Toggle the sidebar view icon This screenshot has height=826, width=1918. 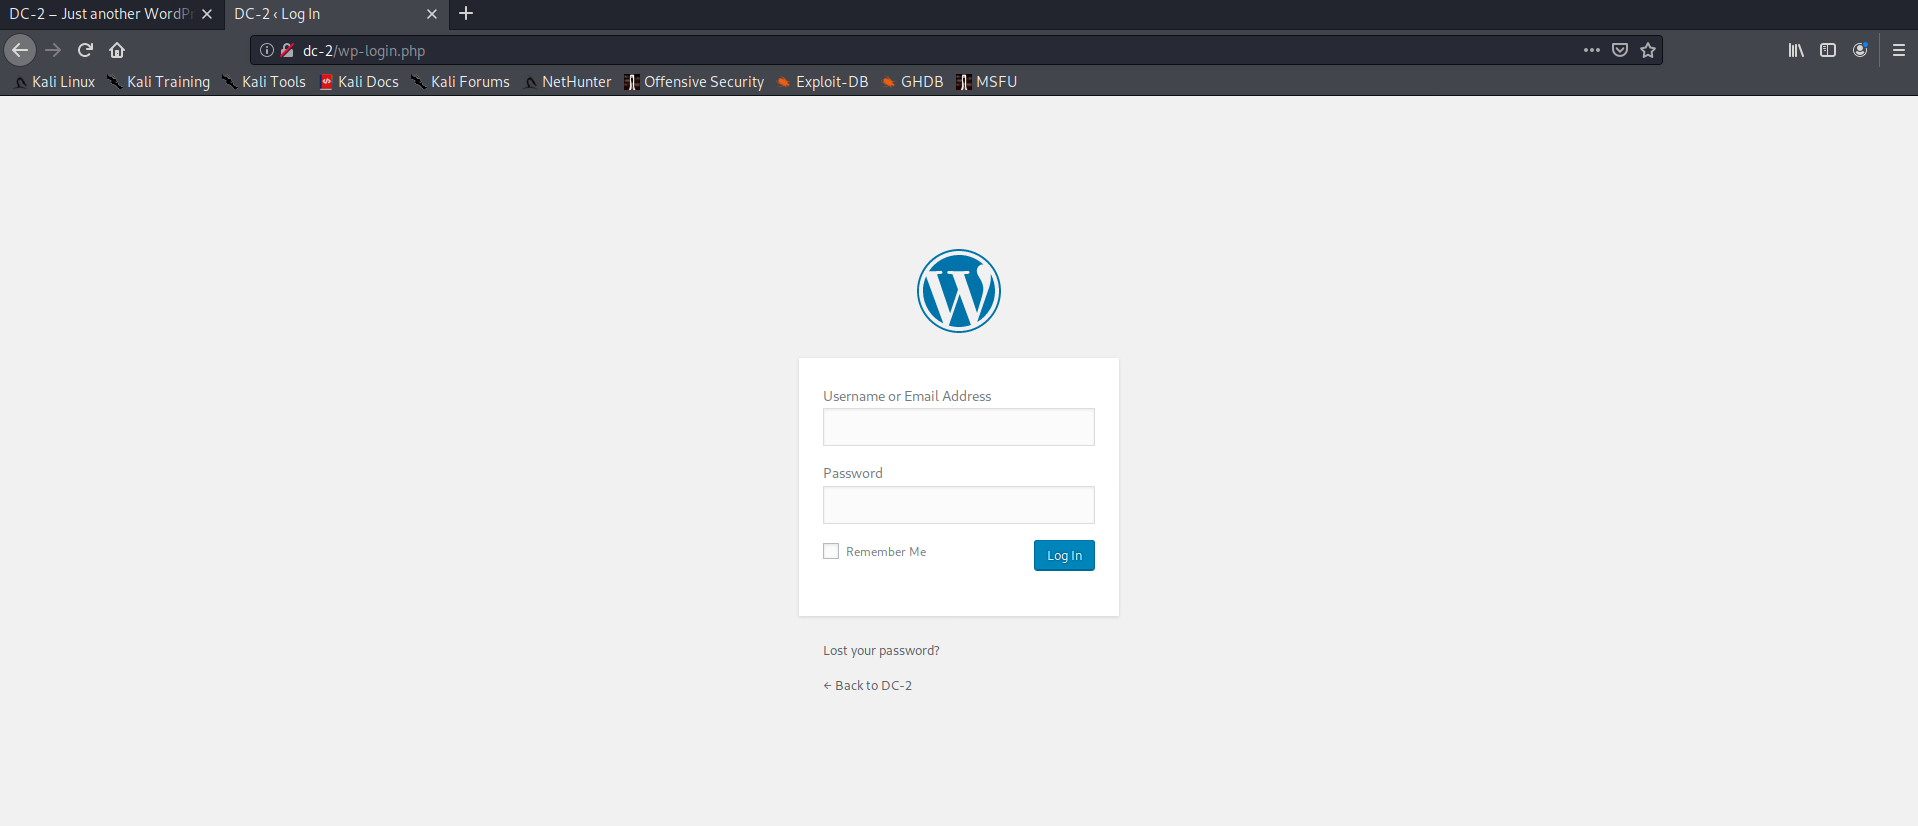click(x=1828, y=50)
